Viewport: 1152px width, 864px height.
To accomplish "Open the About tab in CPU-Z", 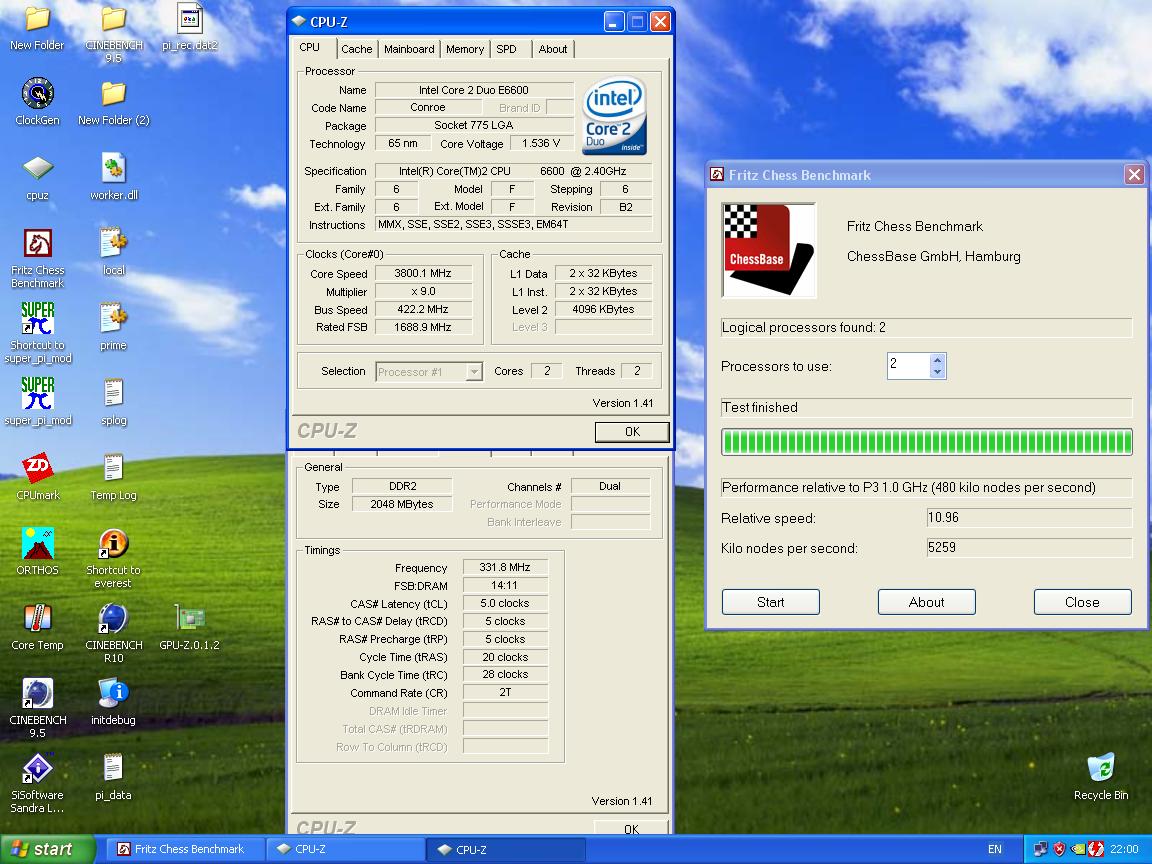I will pyautogui.click(x=552, y=49).
